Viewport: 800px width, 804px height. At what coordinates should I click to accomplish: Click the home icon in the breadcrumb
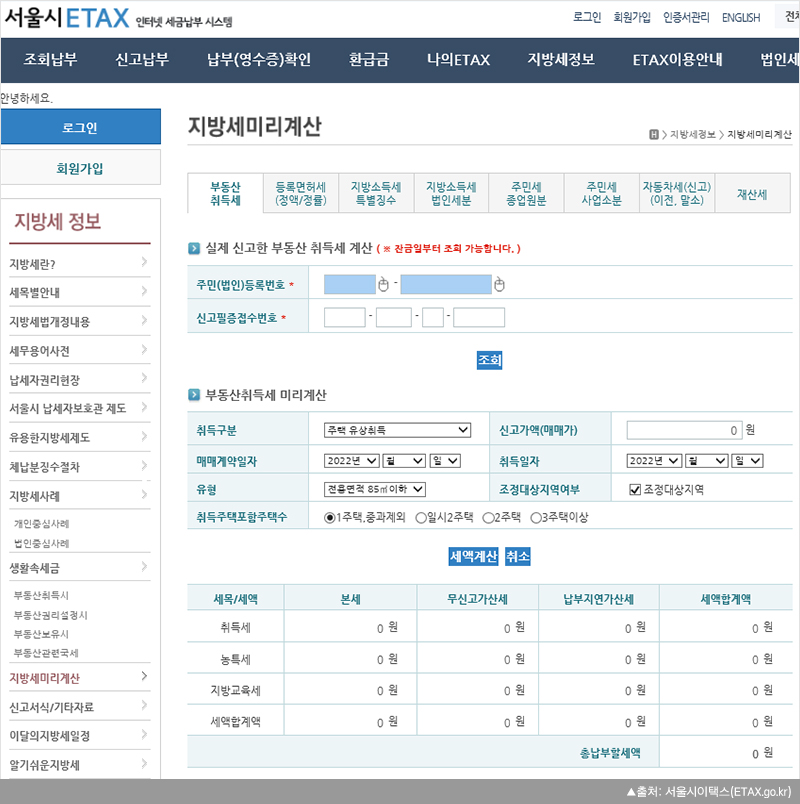tap(653, 135)
